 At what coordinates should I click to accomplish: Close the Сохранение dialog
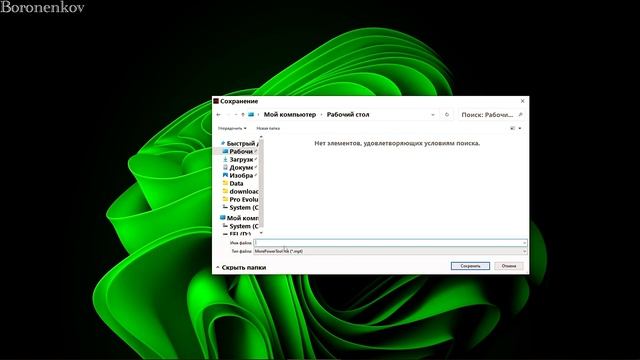[x=522, y=101]
